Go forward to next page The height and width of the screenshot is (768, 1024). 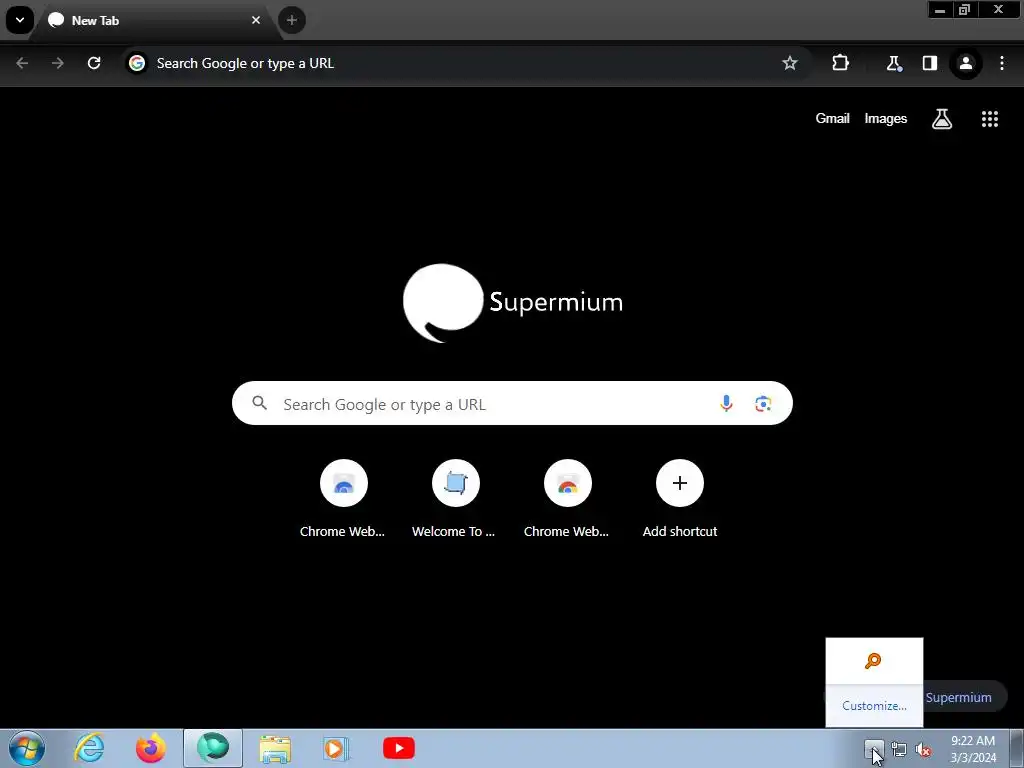(x=58, y=63)
